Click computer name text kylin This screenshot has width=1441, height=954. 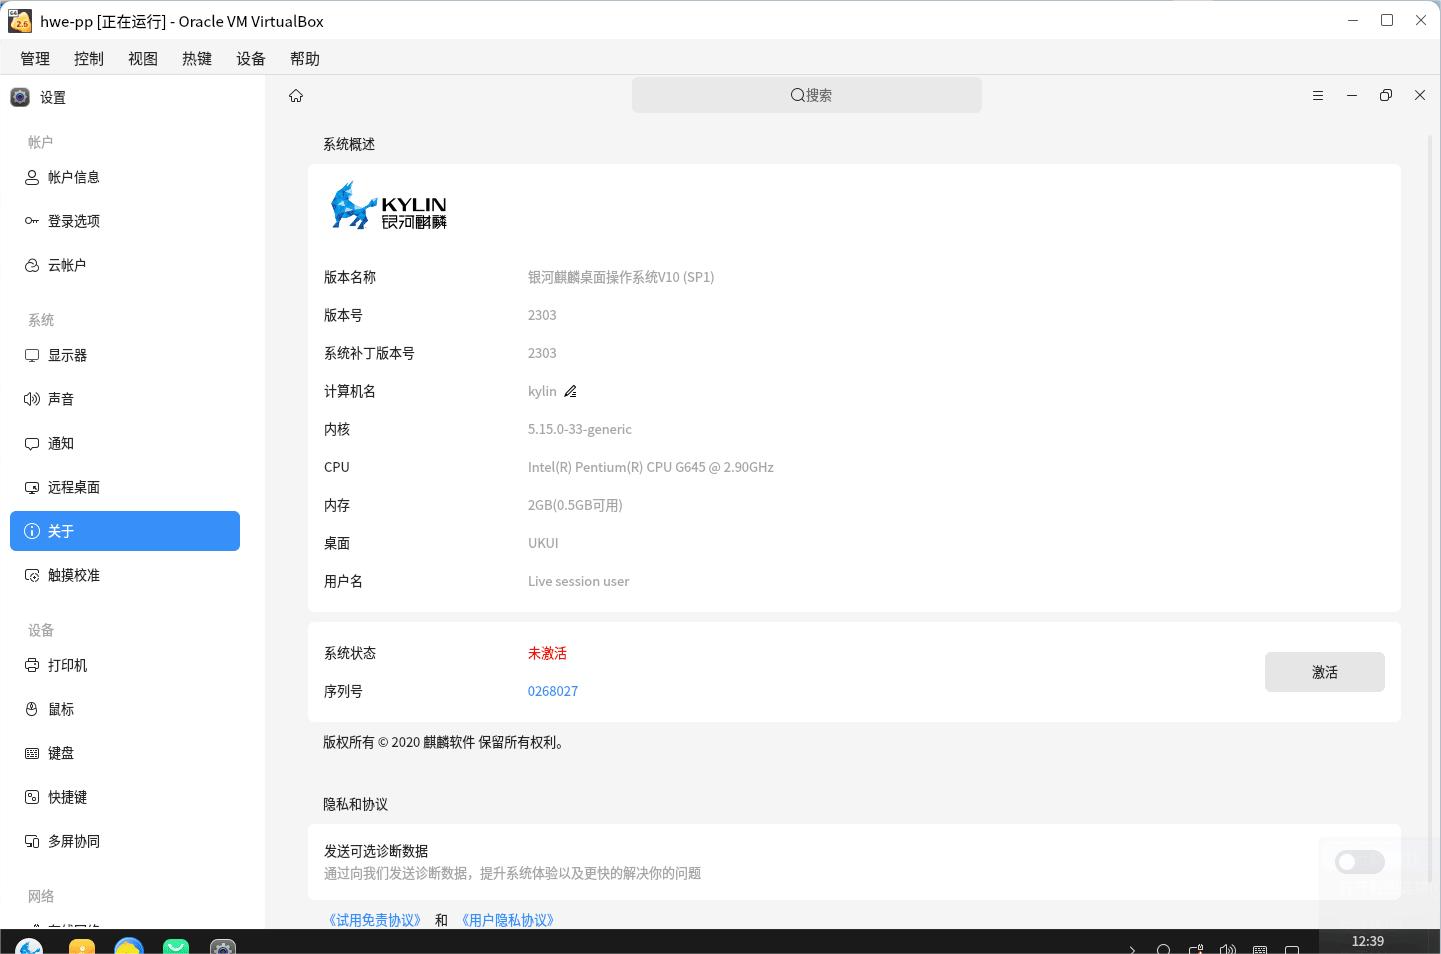pyautogui.click(x=542, y=391)
